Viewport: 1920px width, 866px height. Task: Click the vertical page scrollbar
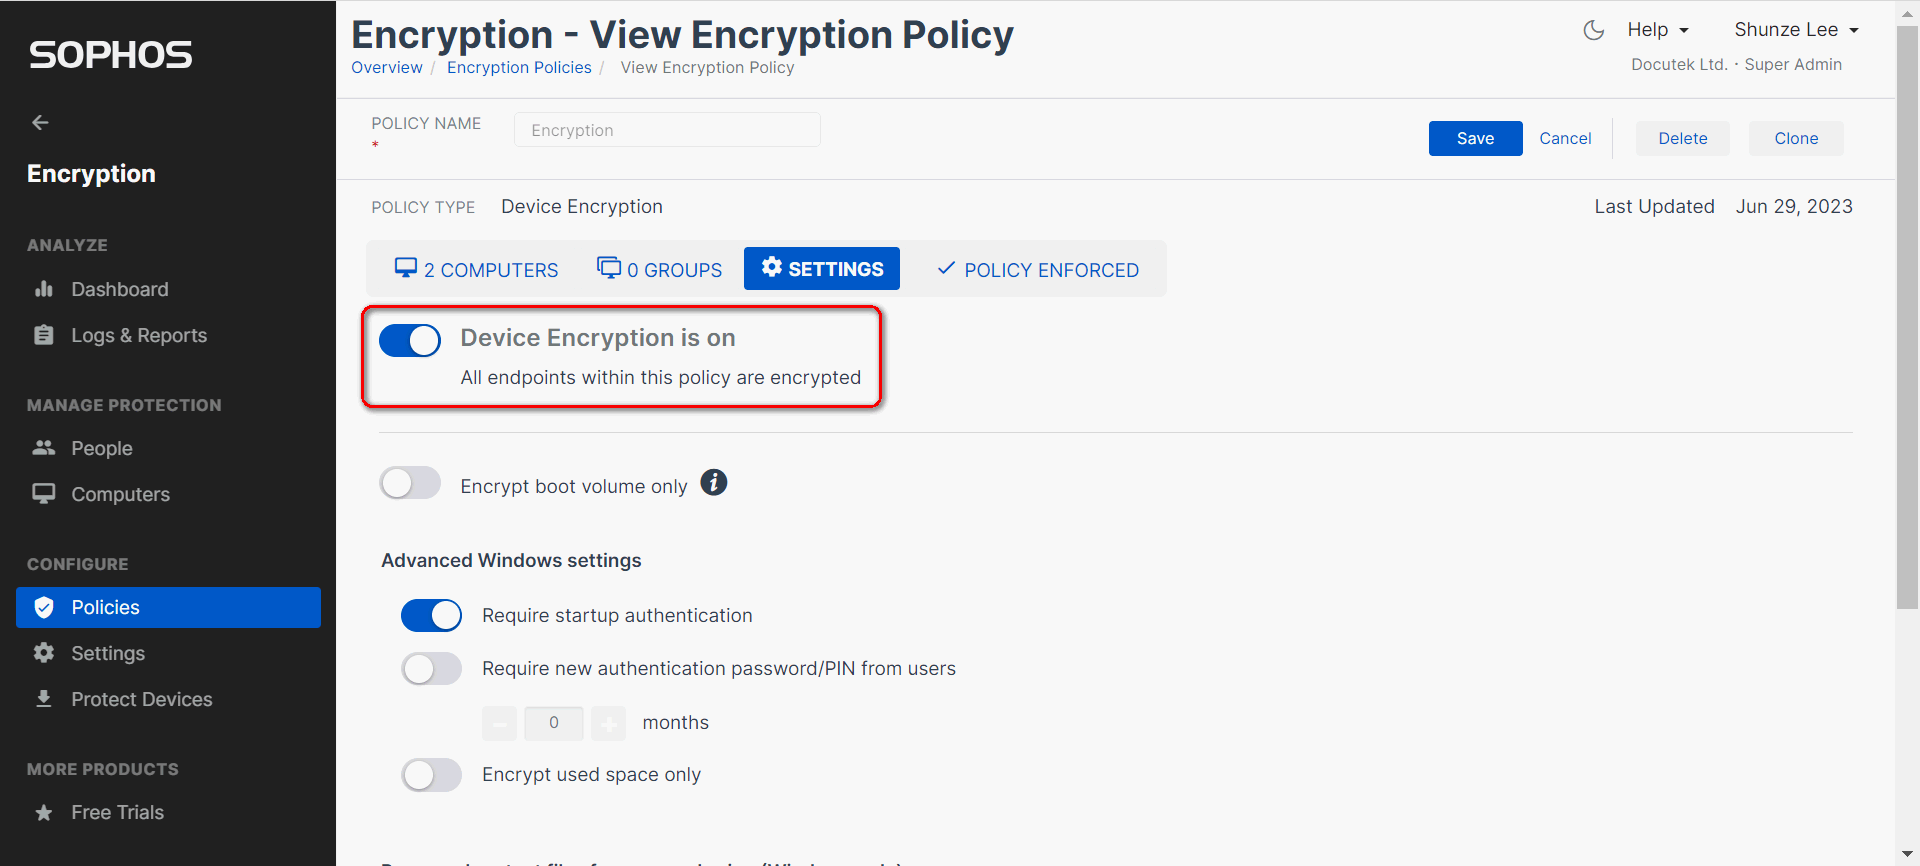(1907, 317)
